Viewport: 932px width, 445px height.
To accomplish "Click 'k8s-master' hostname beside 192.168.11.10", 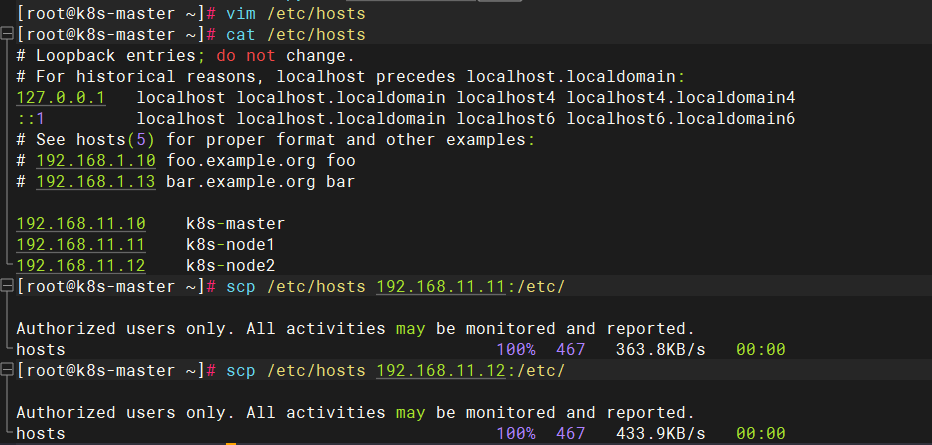I will [235, 223].
